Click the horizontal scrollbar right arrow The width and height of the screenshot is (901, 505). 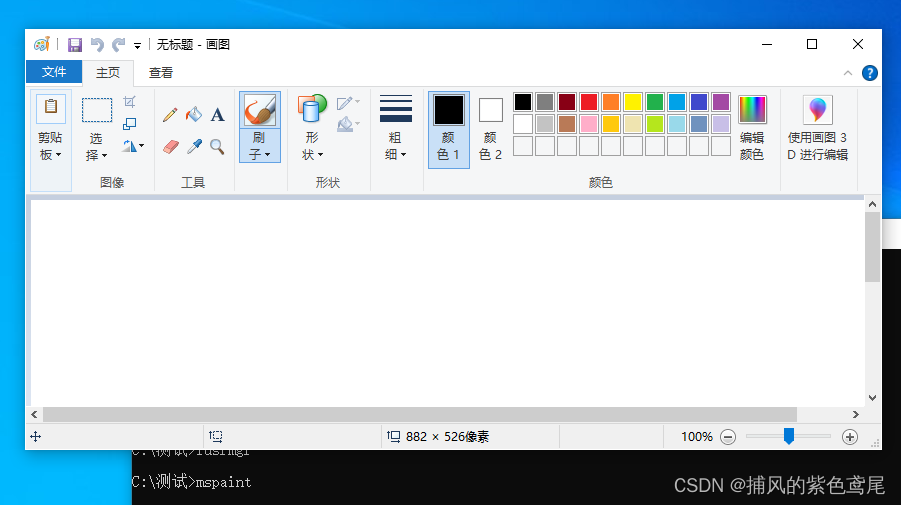(x=856, y=414)
